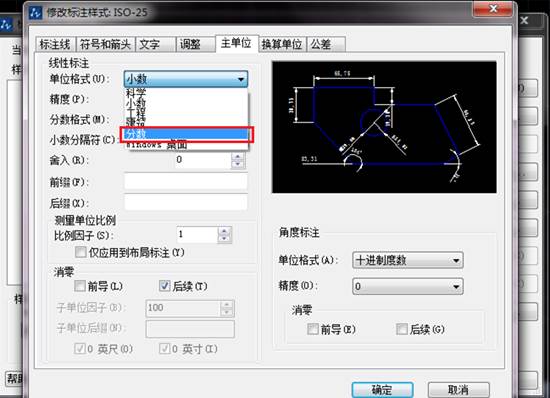
Task: Uncheck linear 消零 后续(T) box
Action: pos(165,286)
